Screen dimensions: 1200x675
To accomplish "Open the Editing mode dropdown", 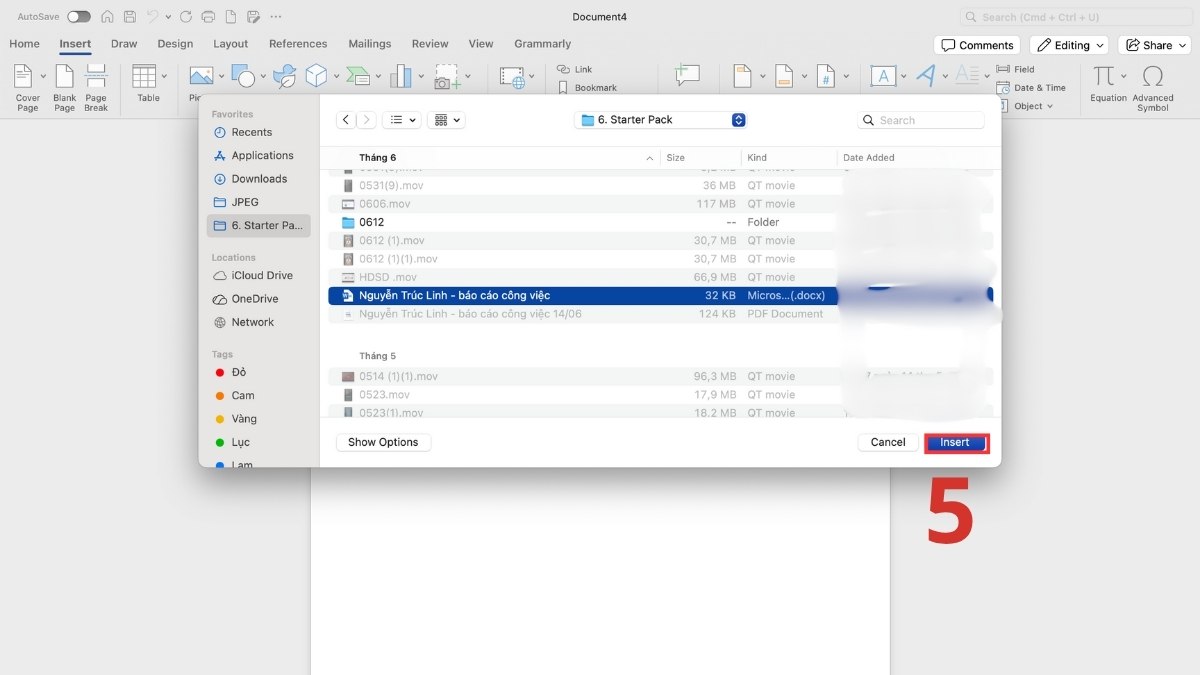I will [1069, 44].
